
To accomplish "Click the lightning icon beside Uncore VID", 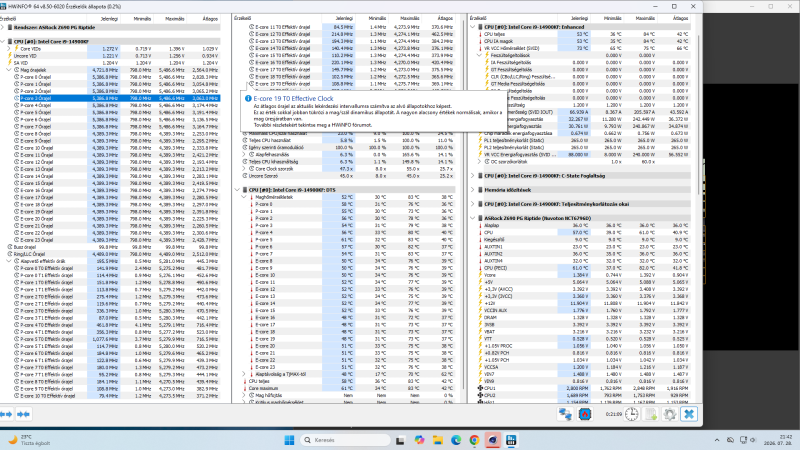I will coord(10,56).
